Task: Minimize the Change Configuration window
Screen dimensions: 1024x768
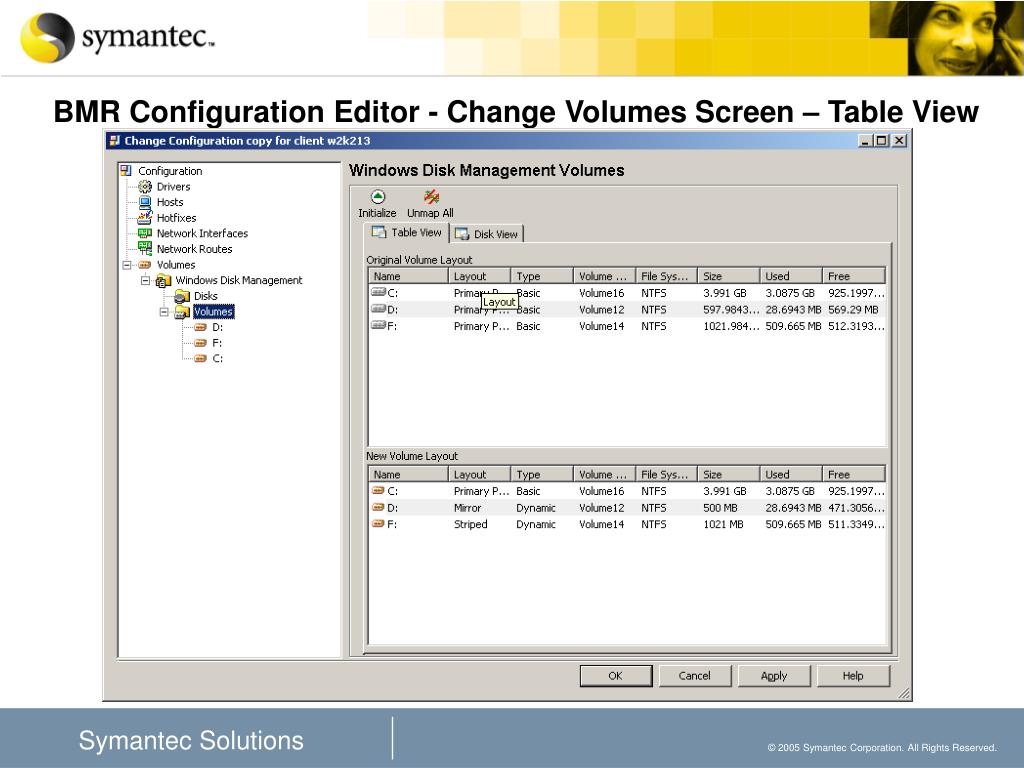Action: click(866, 140)
